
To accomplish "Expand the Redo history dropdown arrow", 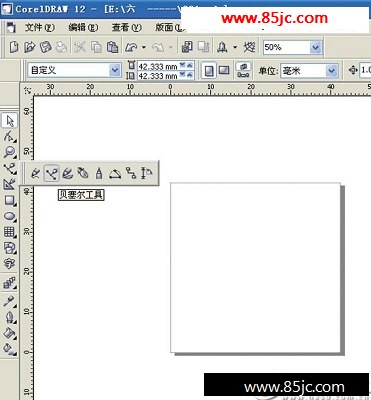I will [171, 47].
